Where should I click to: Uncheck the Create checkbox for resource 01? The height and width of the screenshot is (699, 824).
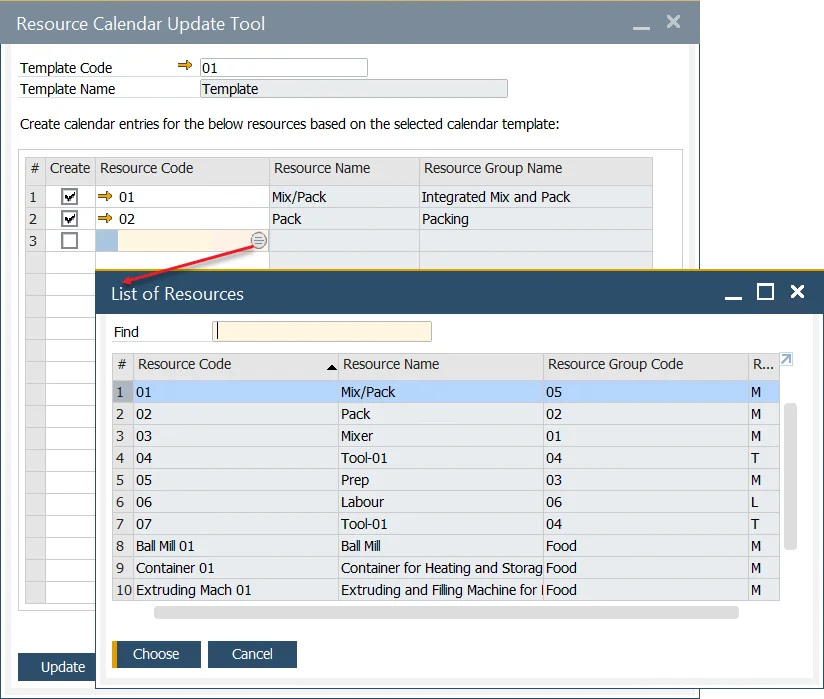tap(68, 196)
